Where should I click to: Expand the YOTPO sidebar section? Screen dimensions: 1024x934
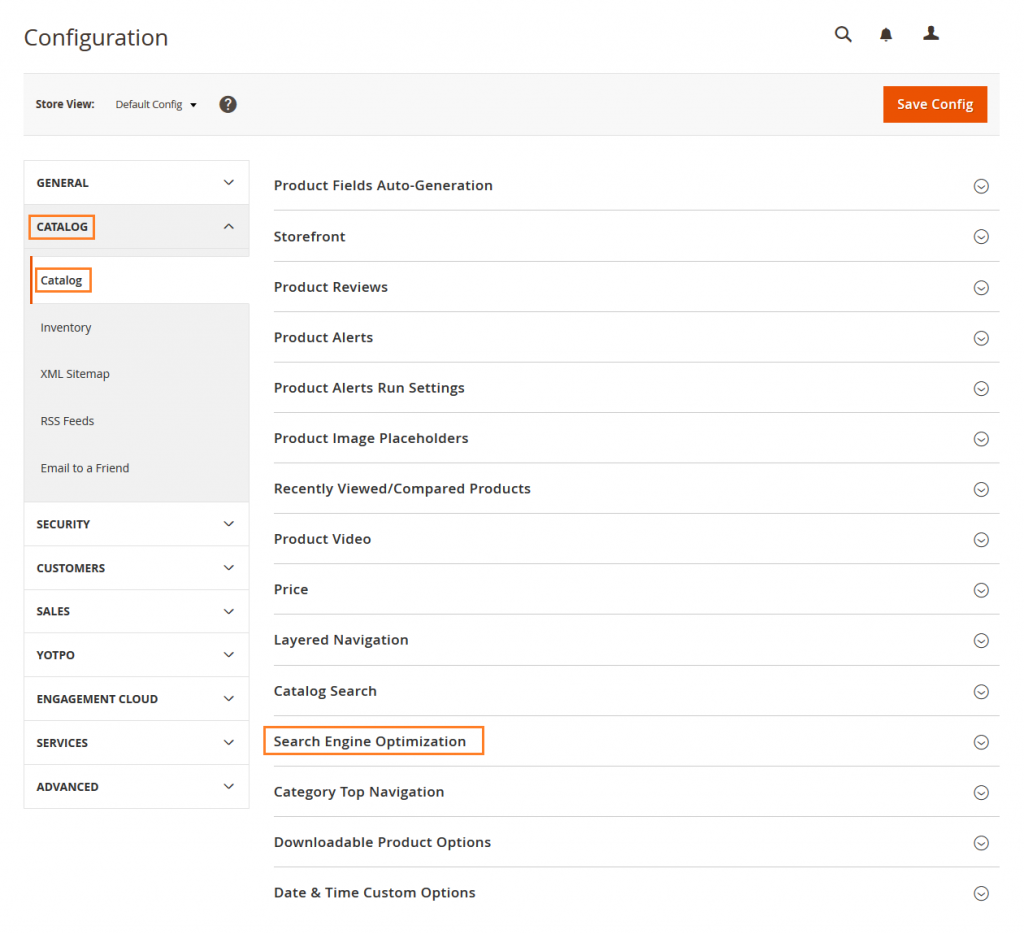(x=136, y=655)
